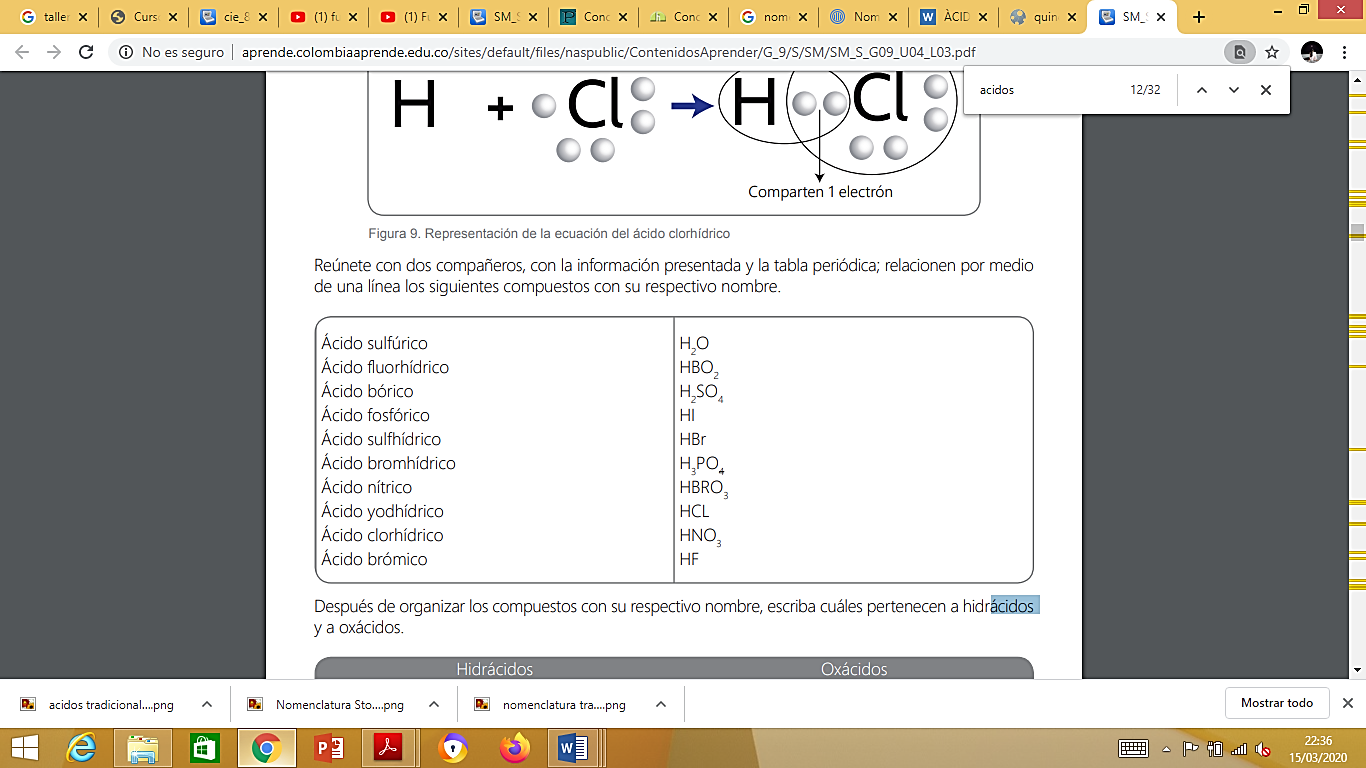
Task: Open Adobe Acrobat Reader from taskbar
Action: click(x=388, y=748)
